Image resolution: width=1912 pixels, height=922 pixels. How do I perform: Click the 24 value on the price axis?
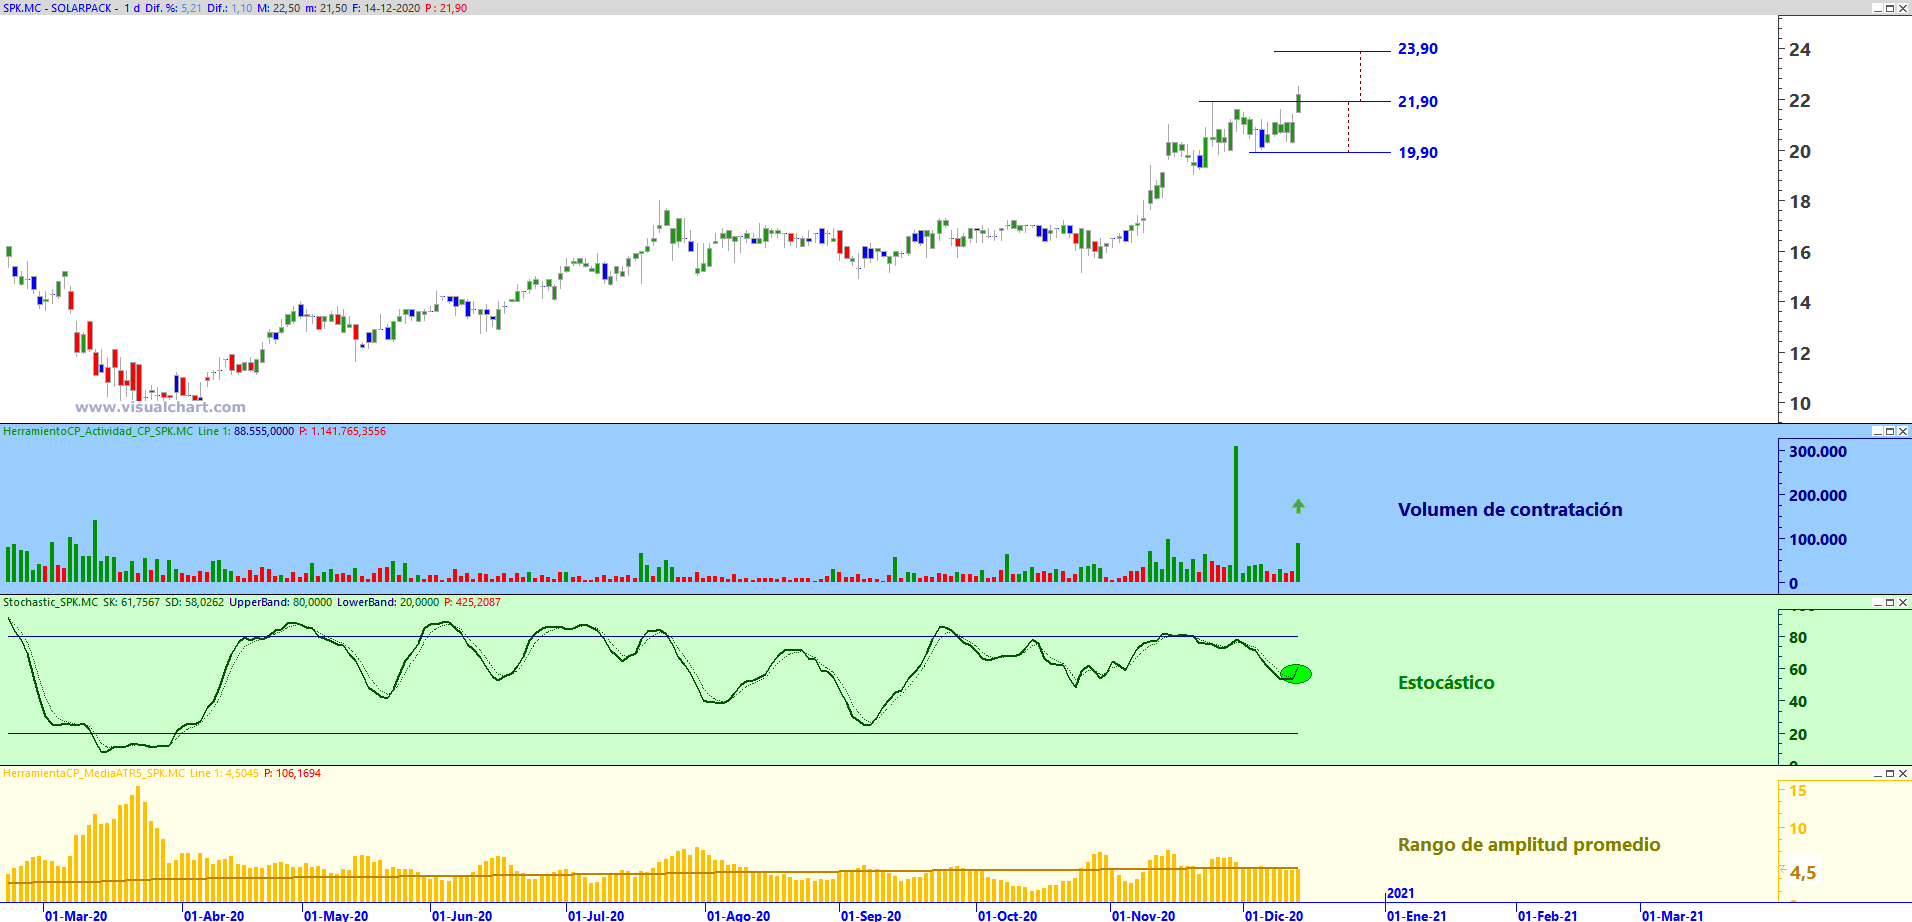1800,50
